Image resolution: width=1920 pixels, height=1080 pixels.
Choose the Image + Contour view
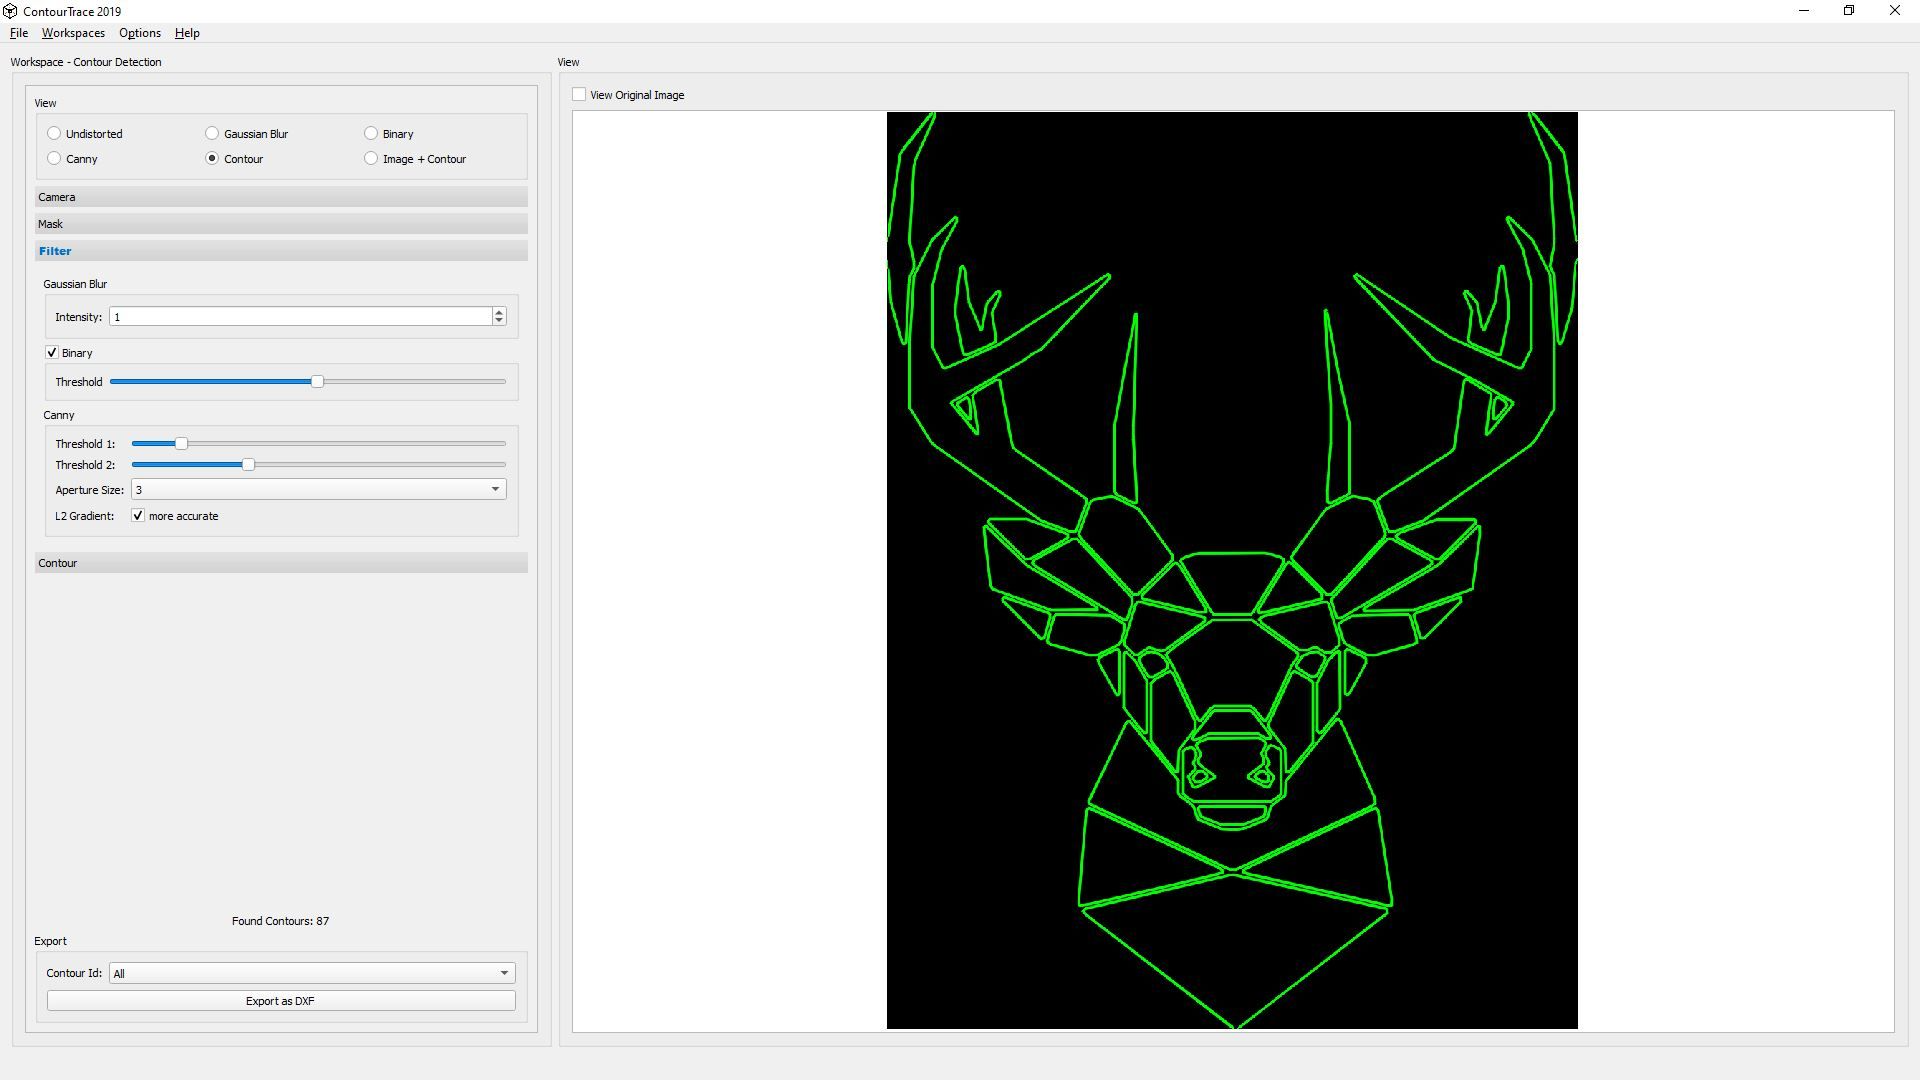tap(371, 158)
